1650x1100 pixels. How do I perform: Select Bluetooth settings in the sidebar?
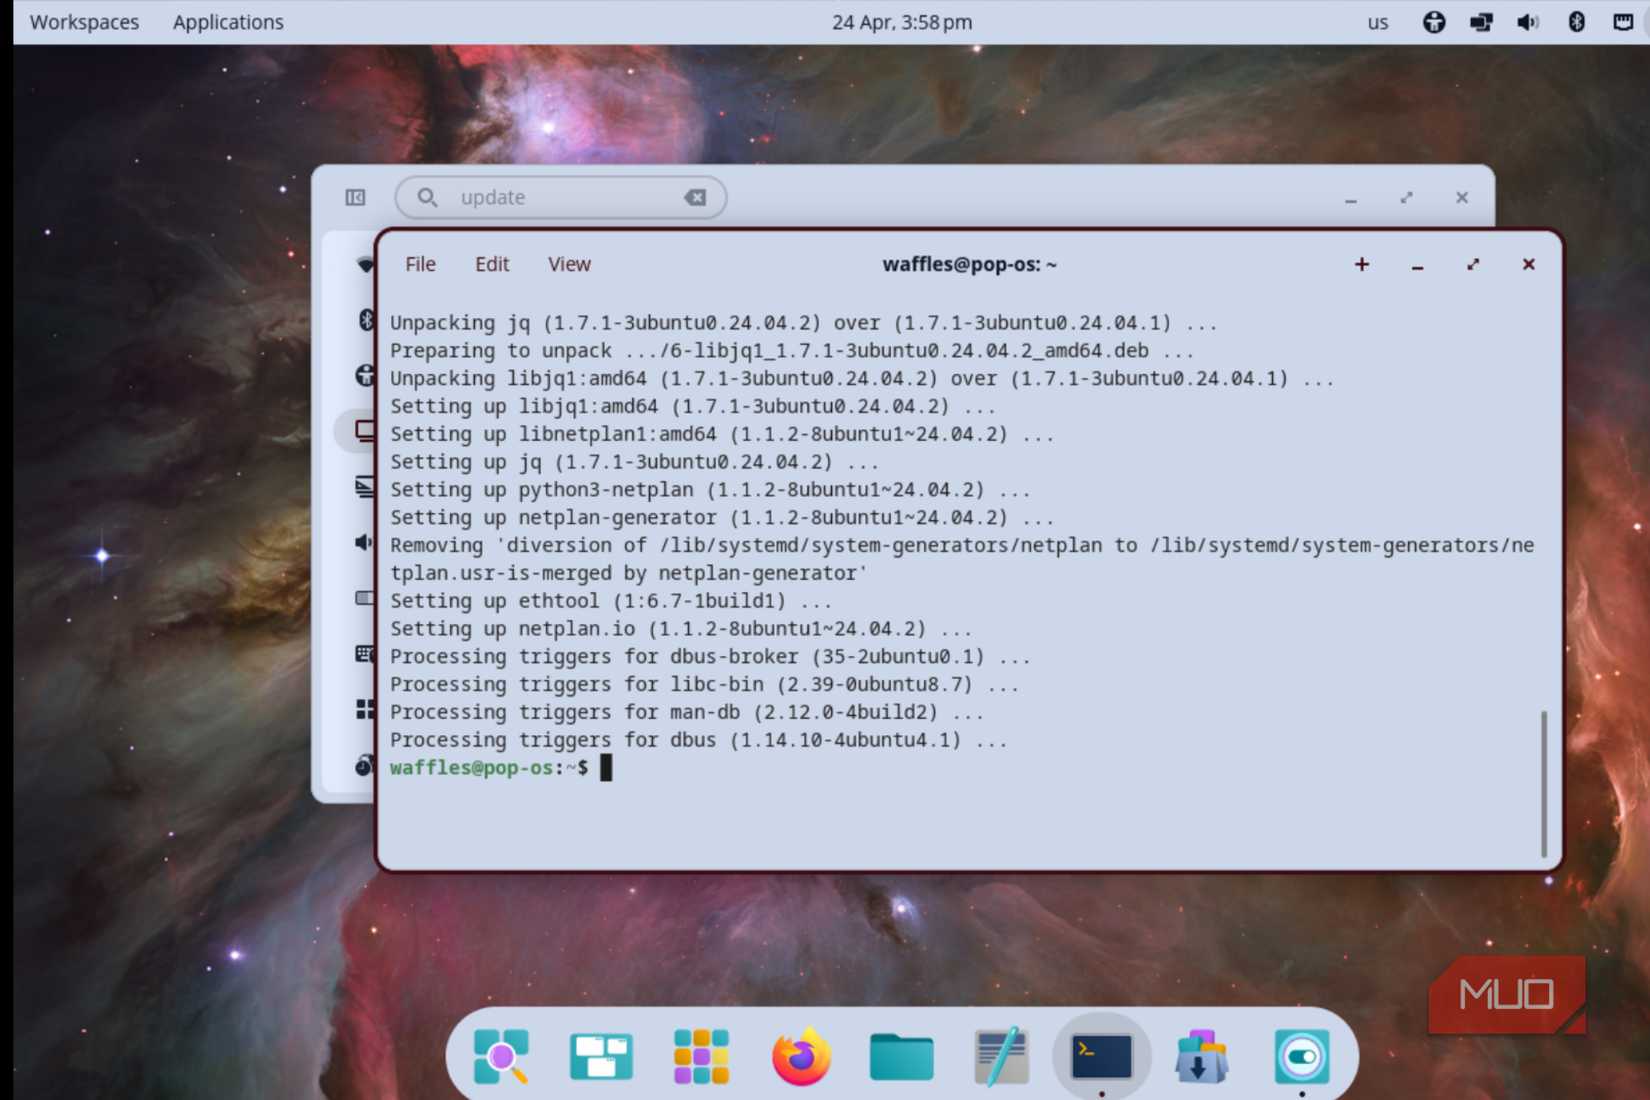pos(365,320)
